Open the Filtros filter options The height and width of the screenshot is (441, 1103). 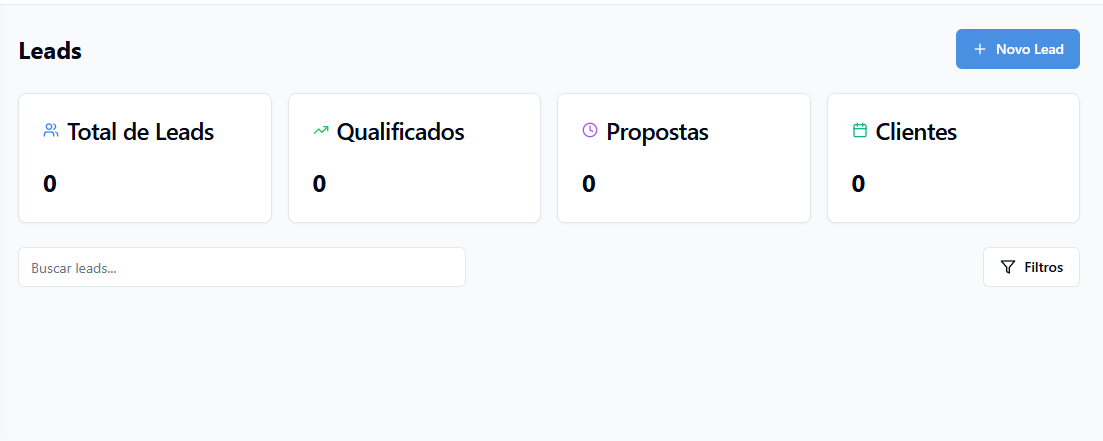(x=1031, y=267)
